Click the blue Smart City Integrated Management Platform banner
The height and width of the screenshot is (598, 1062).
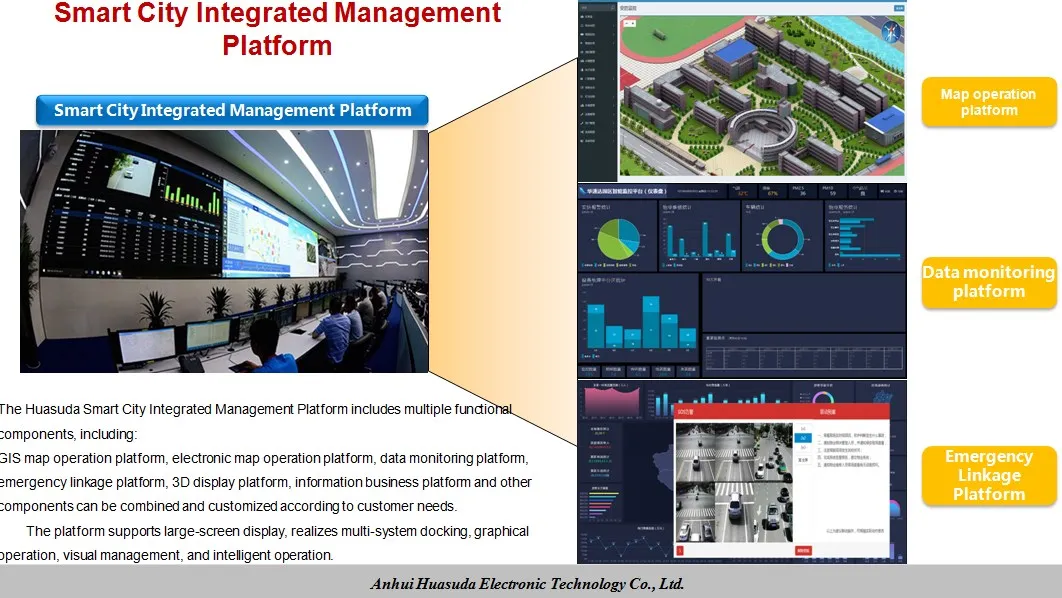click(x=232, y=110)
